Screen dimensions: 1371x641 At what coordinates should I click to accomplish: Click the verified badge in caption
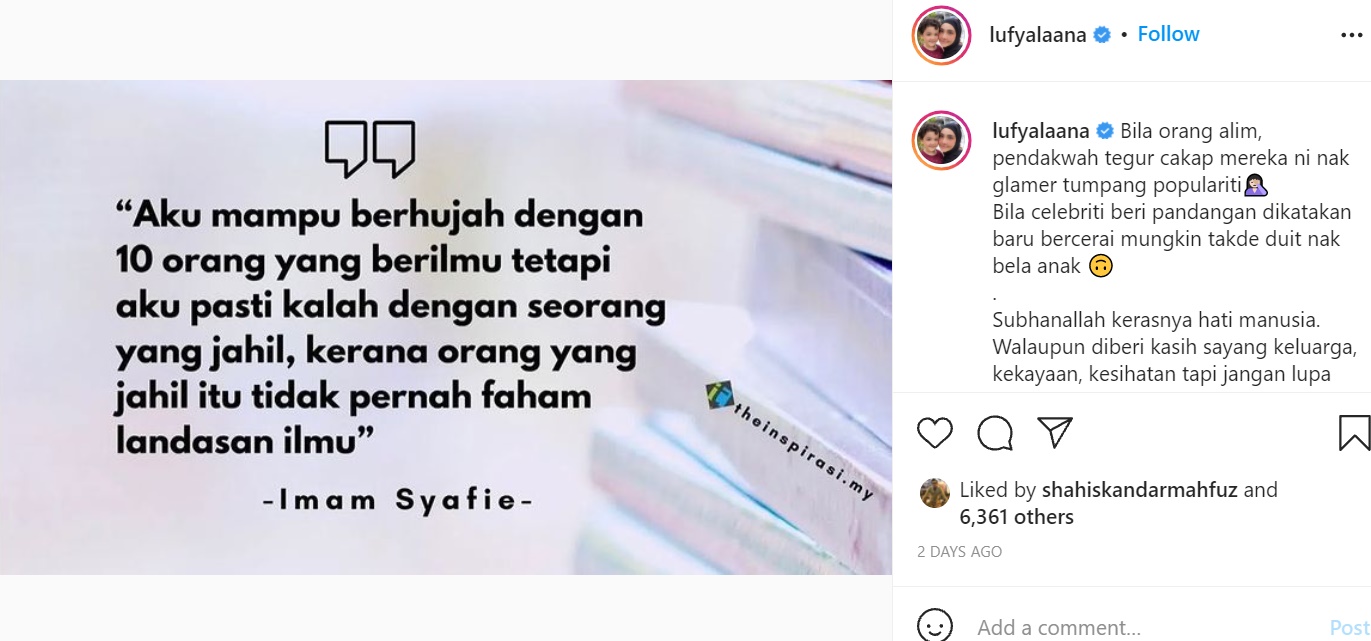point(1105,131)
